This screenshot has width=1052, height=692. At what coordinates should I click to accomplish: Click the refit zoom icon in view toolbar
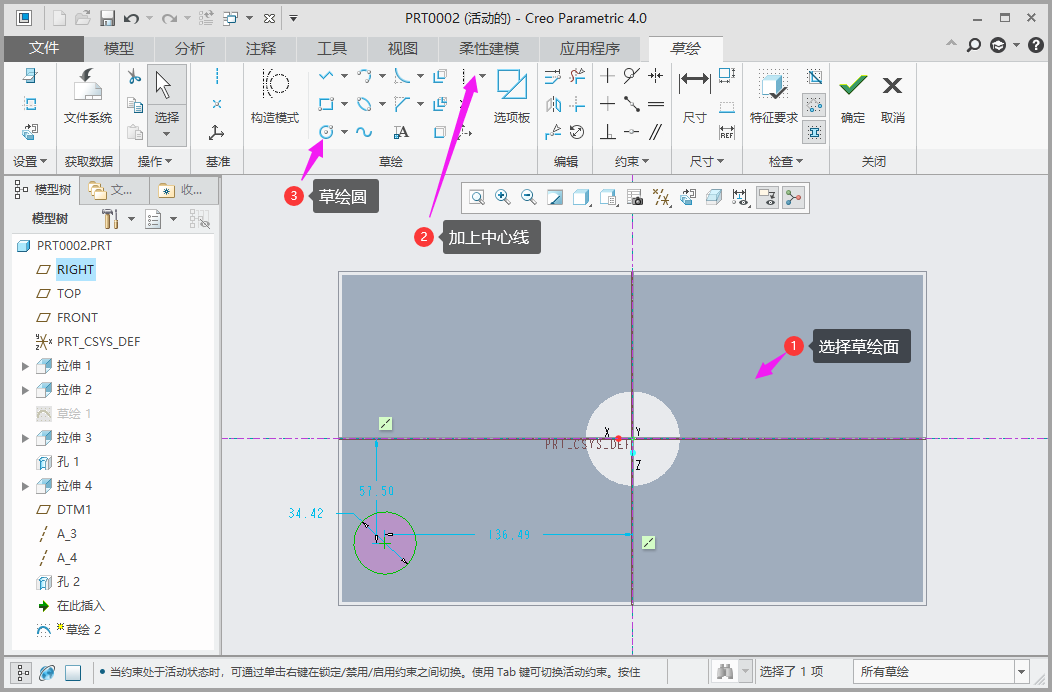click(x=477, y=198)
